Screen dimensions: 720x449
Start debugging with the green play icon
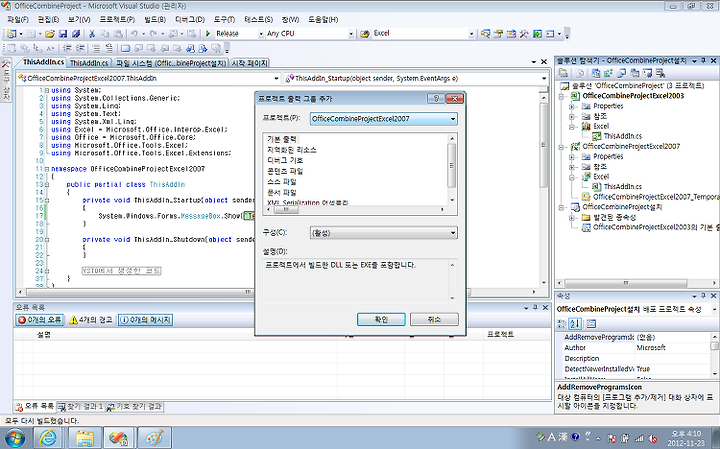208,34
